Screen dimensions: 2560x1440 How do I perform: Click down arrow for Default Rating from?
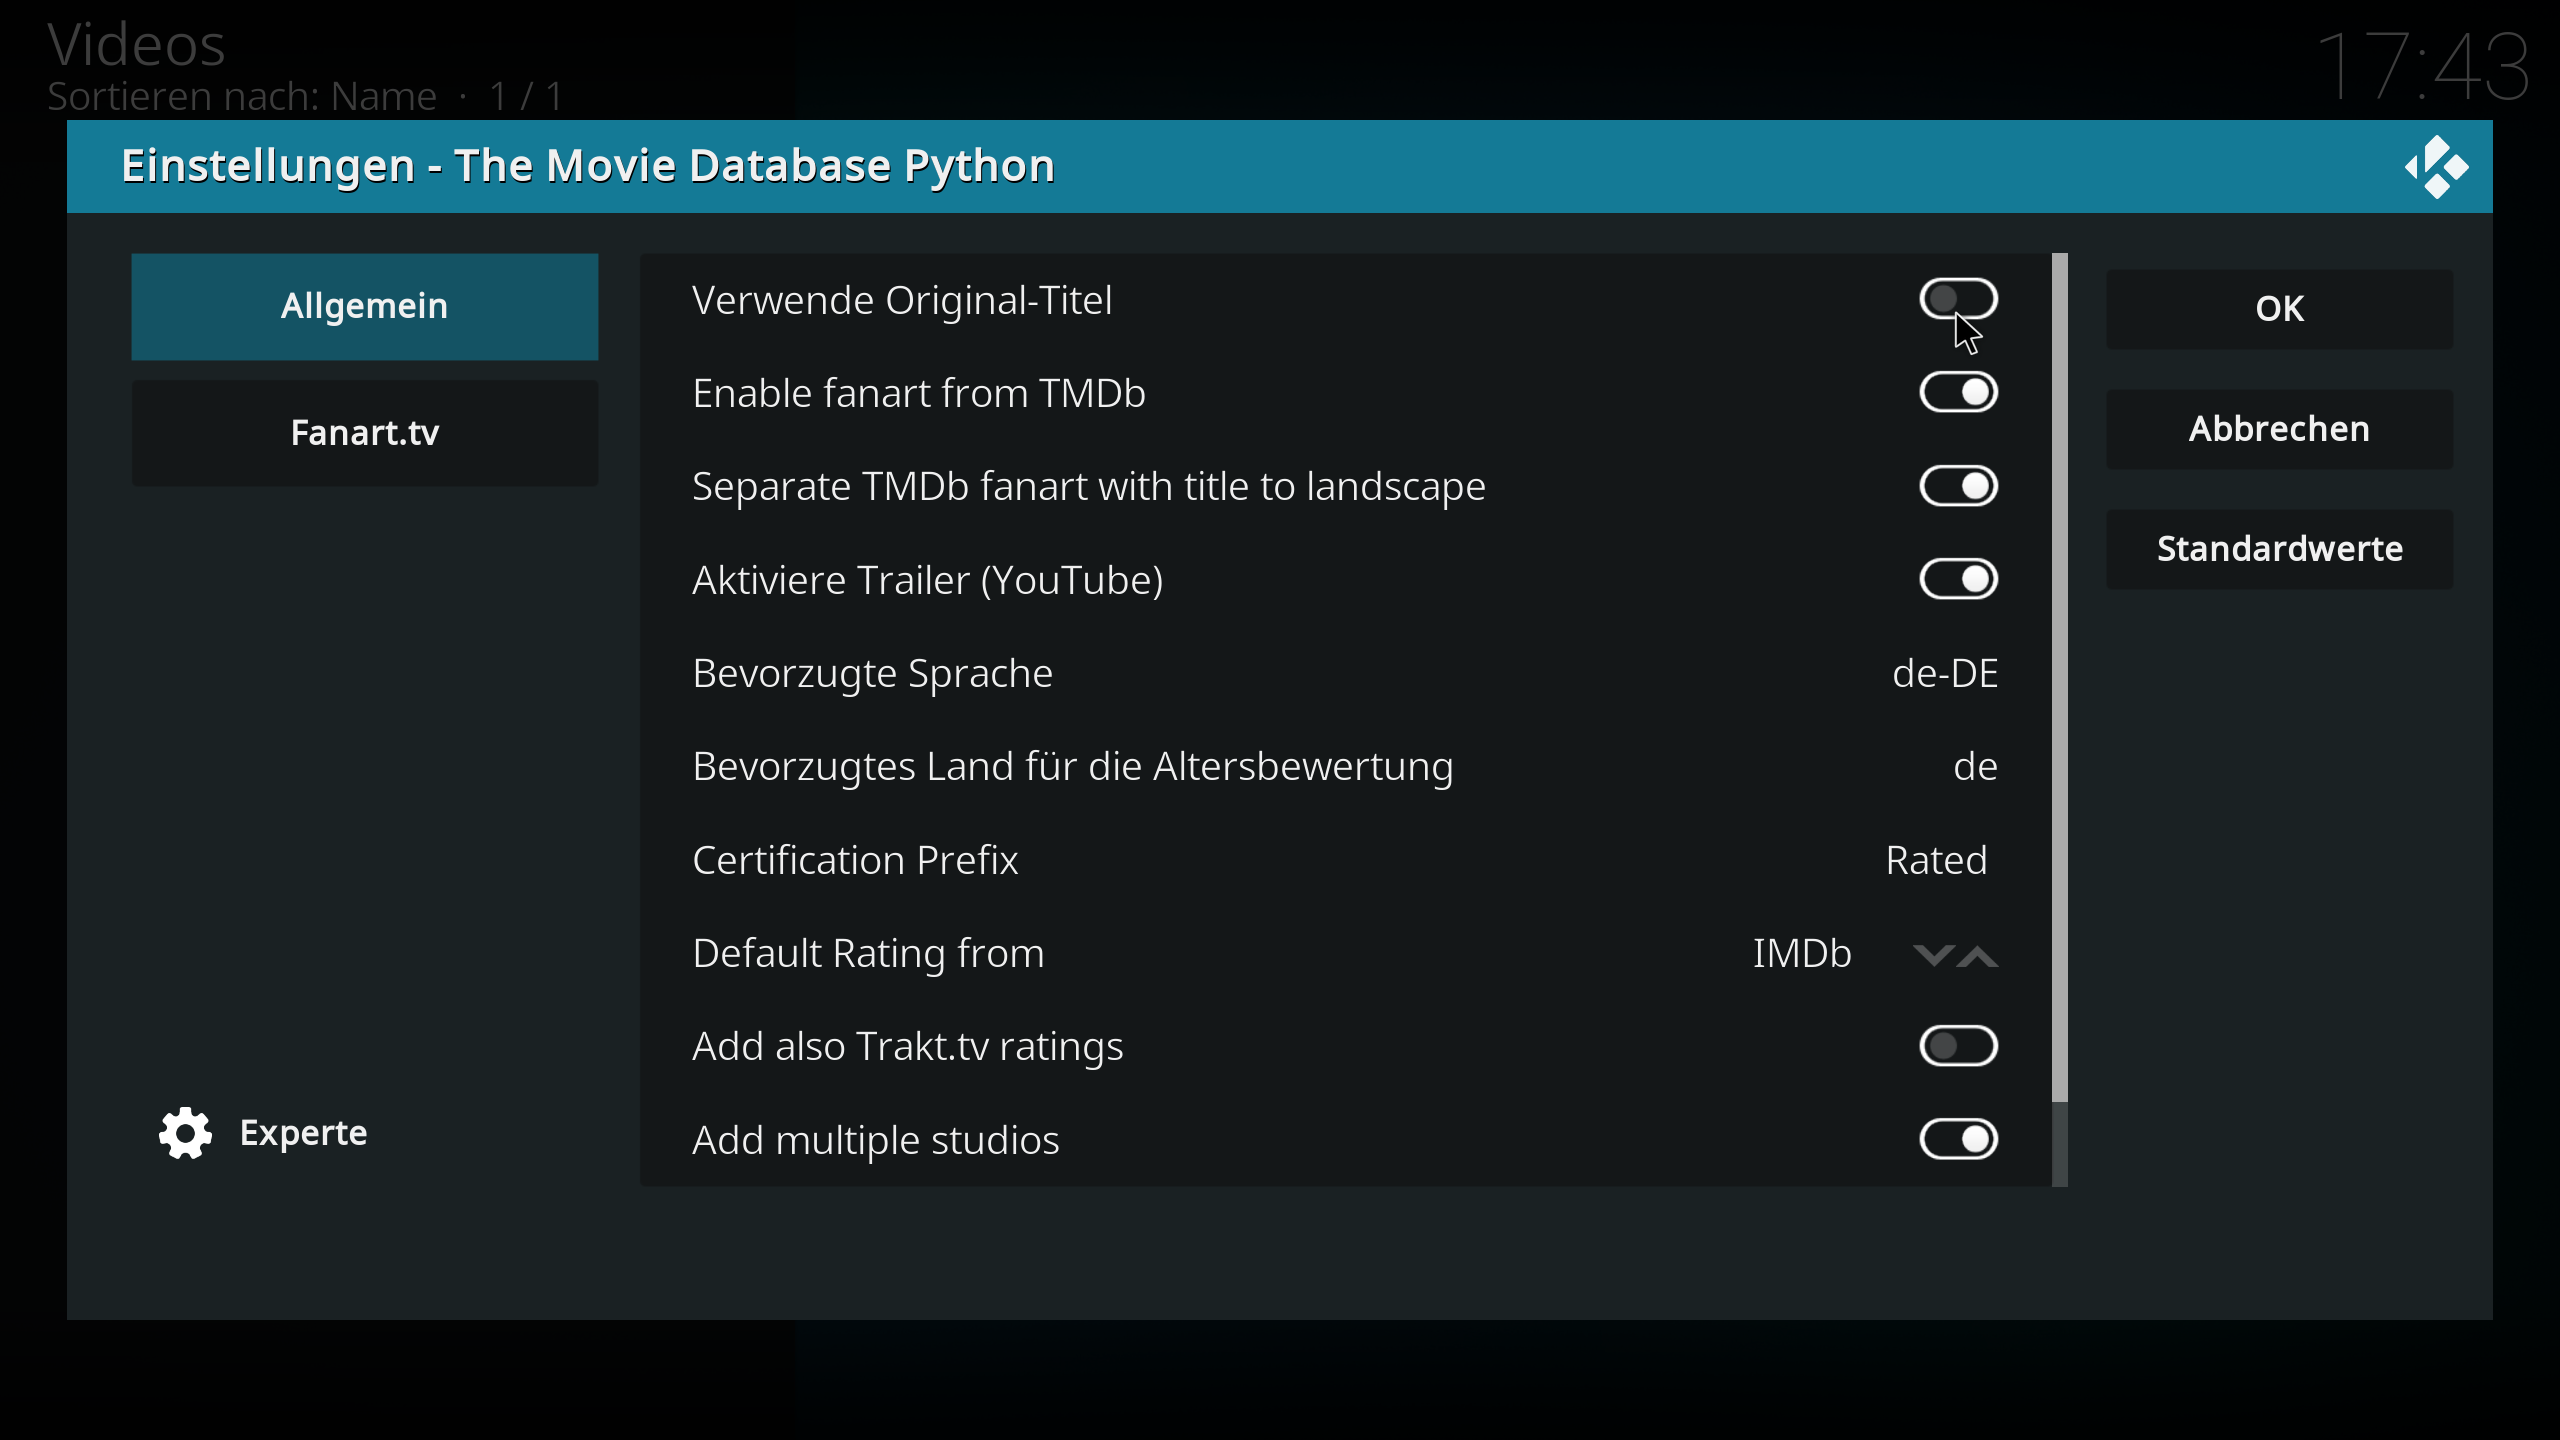[x=1933, y=955]
